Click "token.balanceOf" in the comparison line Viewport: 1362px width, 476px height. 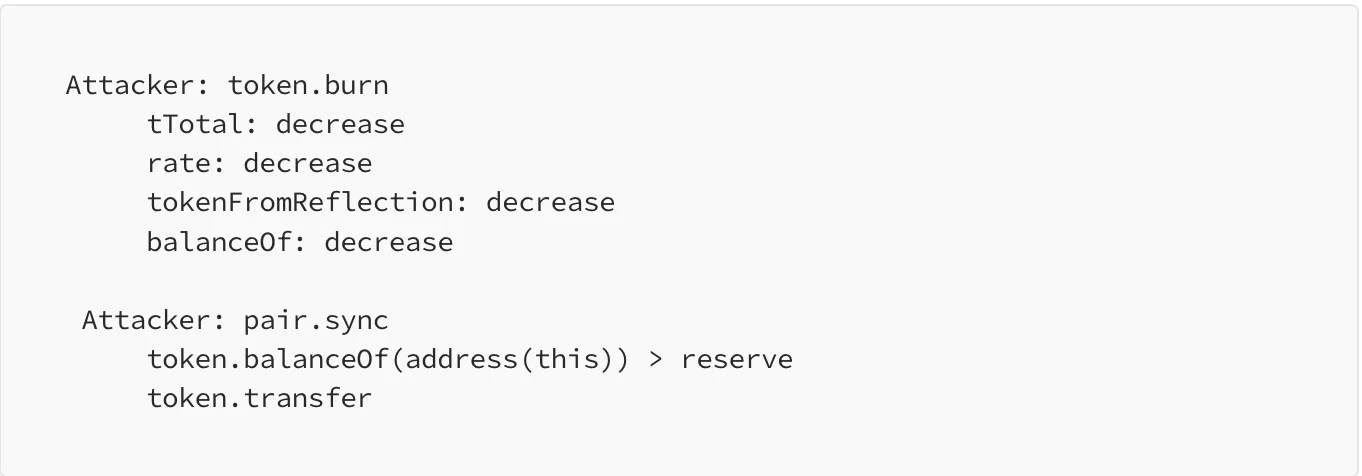268,360
